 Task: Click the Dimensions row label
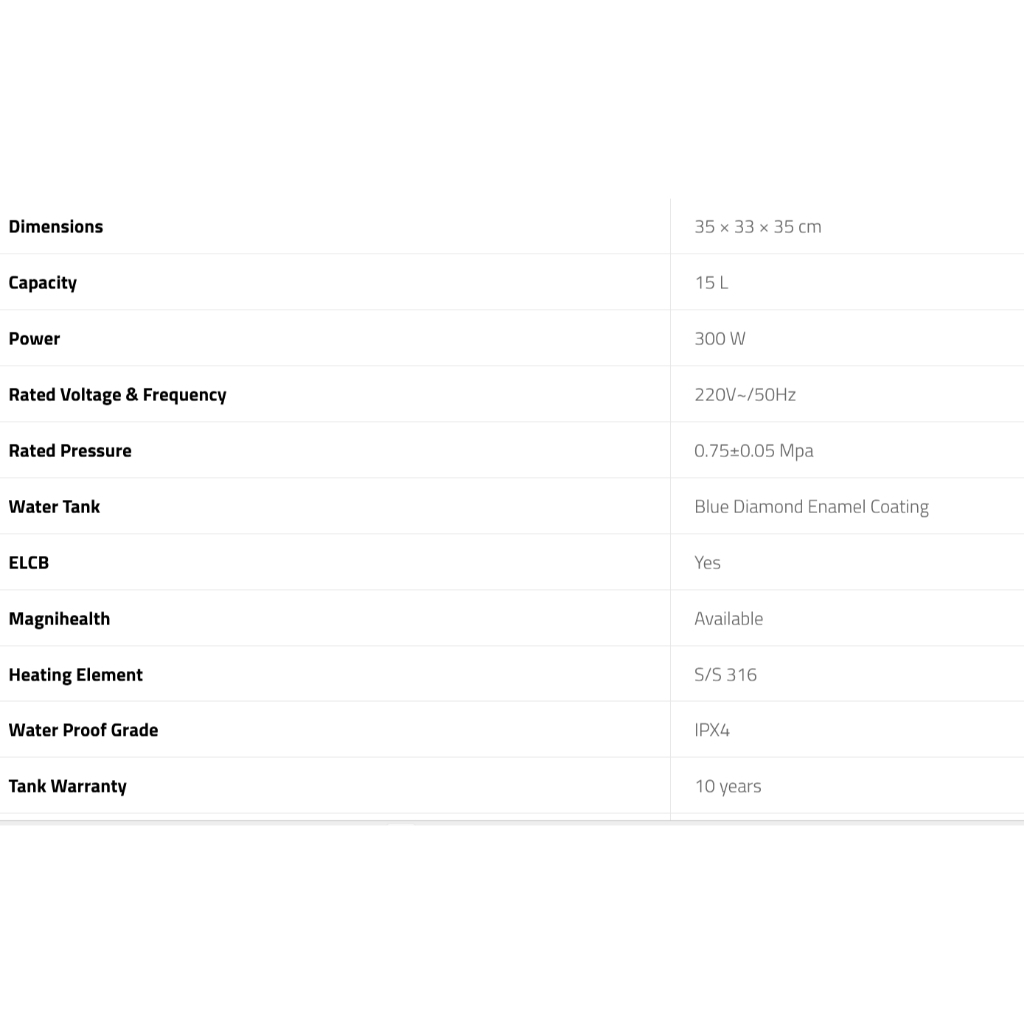(x=56, y=227)
